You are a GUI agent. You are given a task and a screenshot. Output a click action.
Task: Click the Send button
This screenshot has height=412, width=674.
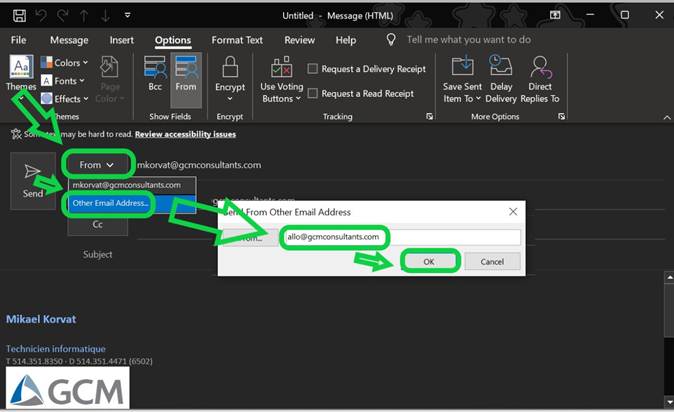[x=33, y=181]
